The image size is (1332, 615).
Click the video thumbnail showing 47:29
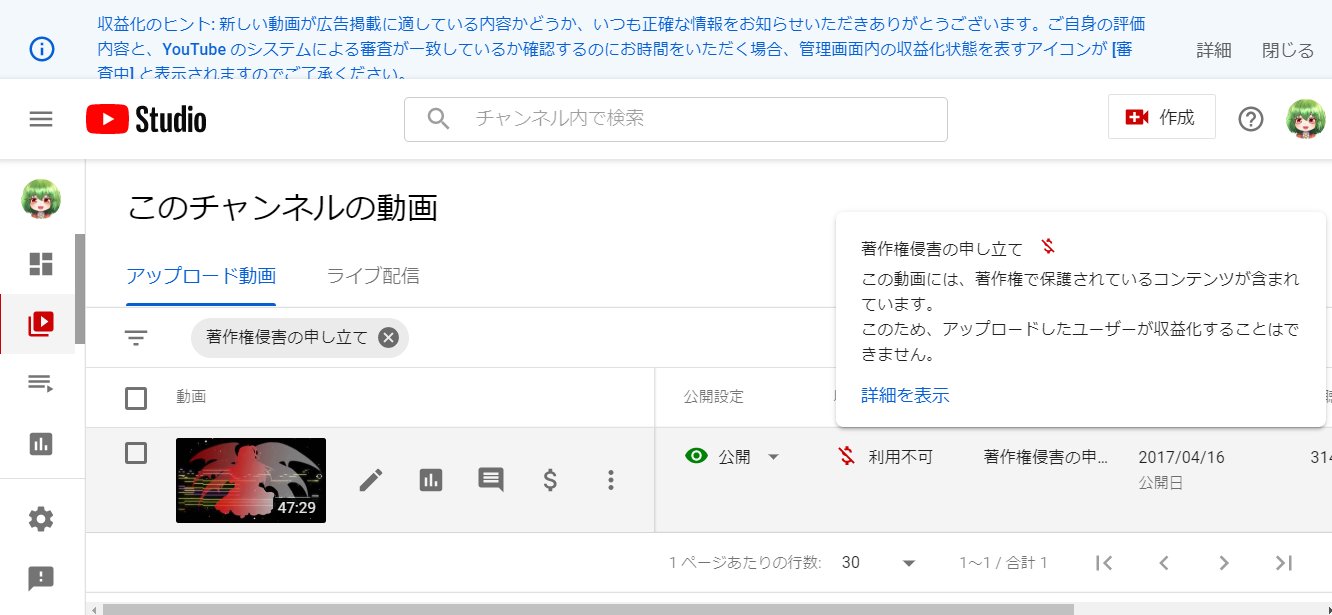[251, 479]
